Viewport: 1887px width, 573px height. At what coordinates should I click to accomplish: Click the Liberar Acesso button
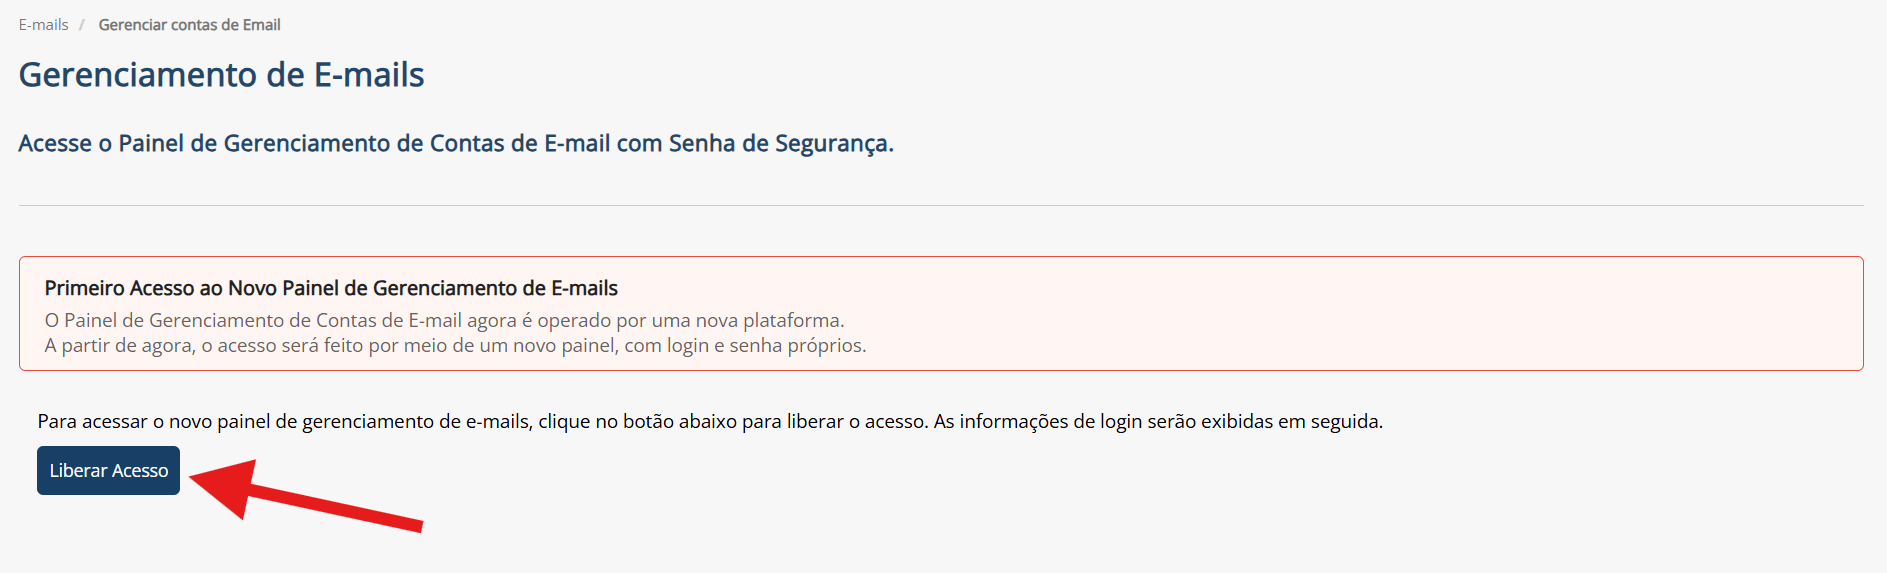108,471
